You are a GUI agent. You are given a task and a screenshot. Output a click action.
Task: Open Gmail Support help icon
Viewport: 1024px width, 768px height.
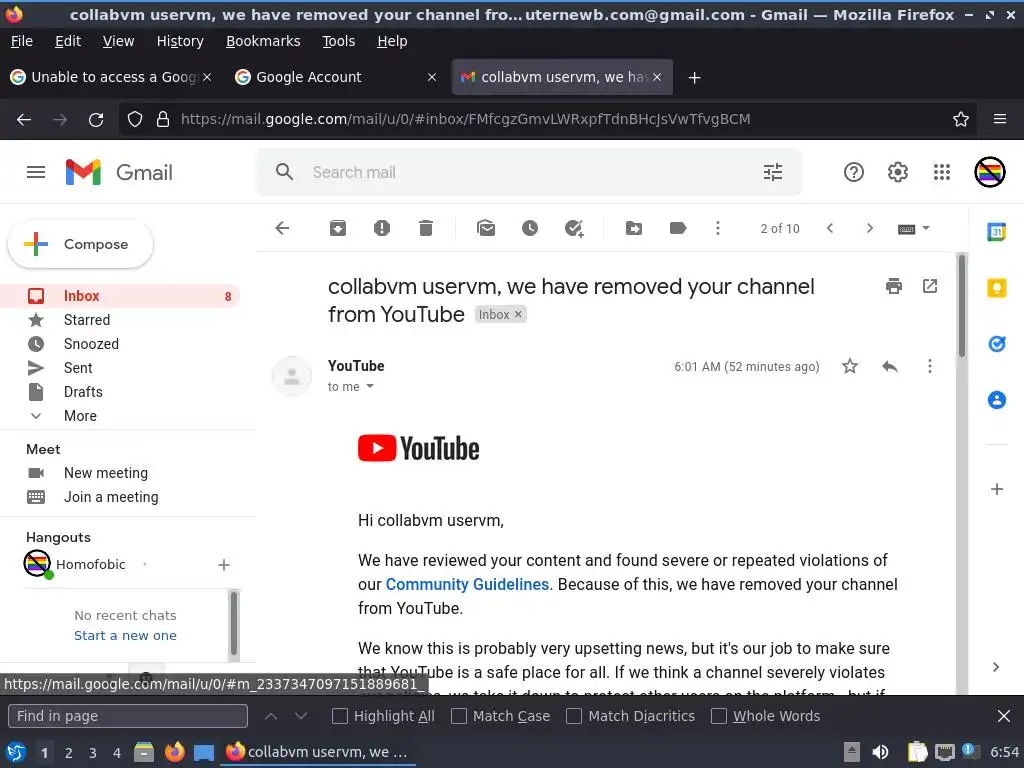click(854, 172)
